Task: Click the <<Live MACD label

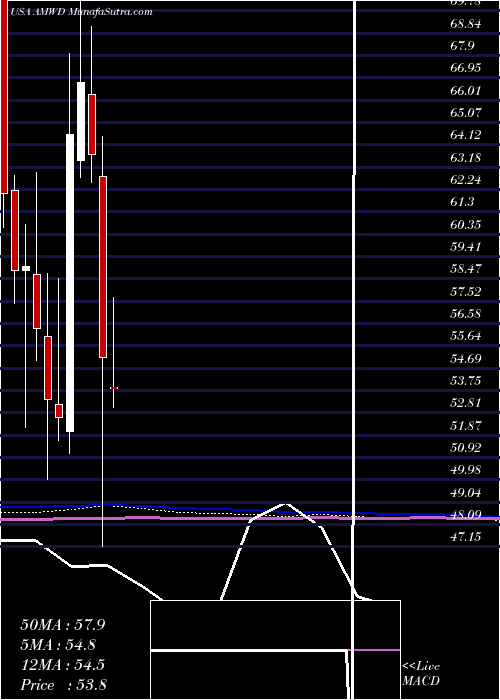Action: tap(421, 674)
